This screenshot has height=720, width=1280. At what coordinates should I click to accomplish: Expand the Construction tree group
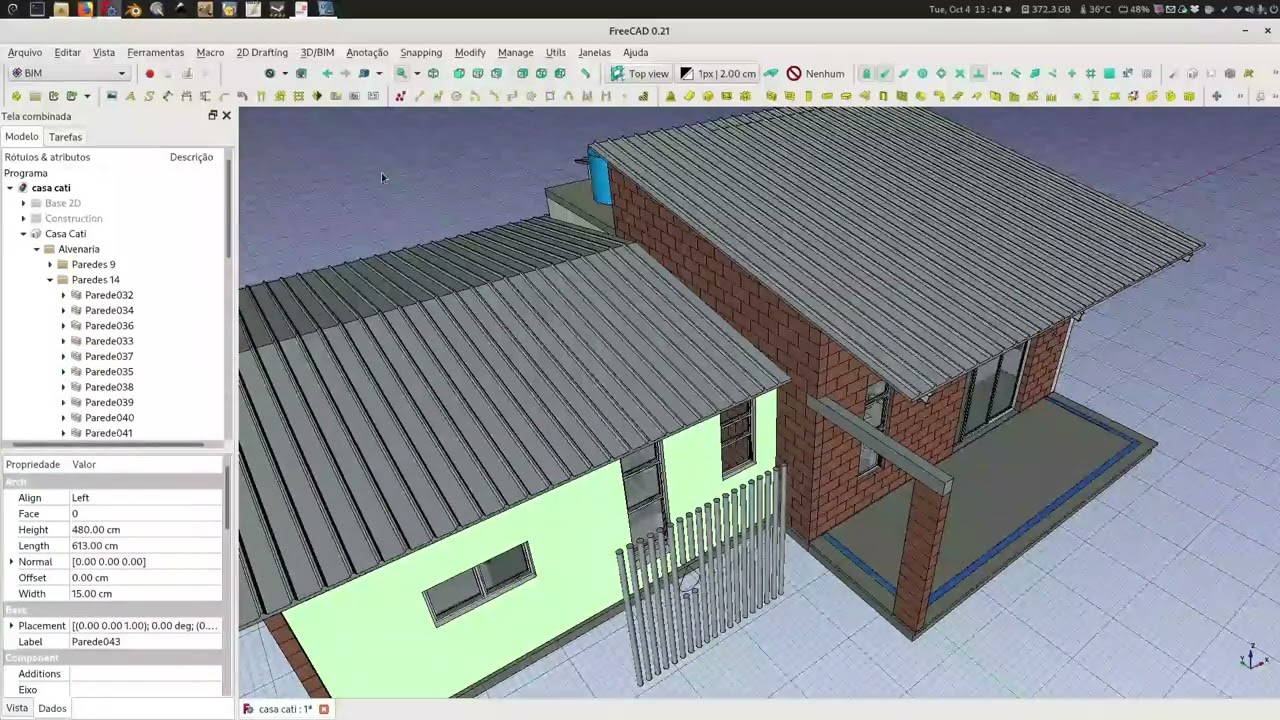[23, 218]
